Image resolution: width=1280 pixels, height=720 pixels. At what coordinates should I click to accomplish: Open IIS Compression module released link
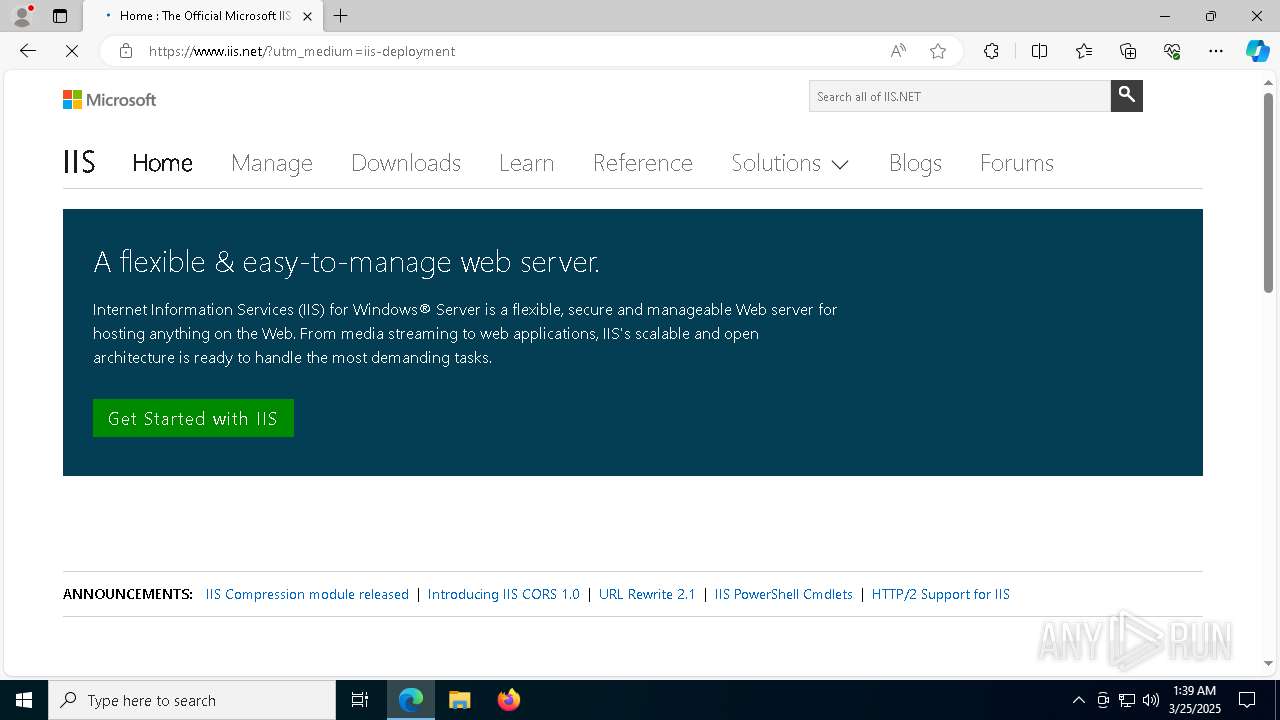tap(307, 594)
